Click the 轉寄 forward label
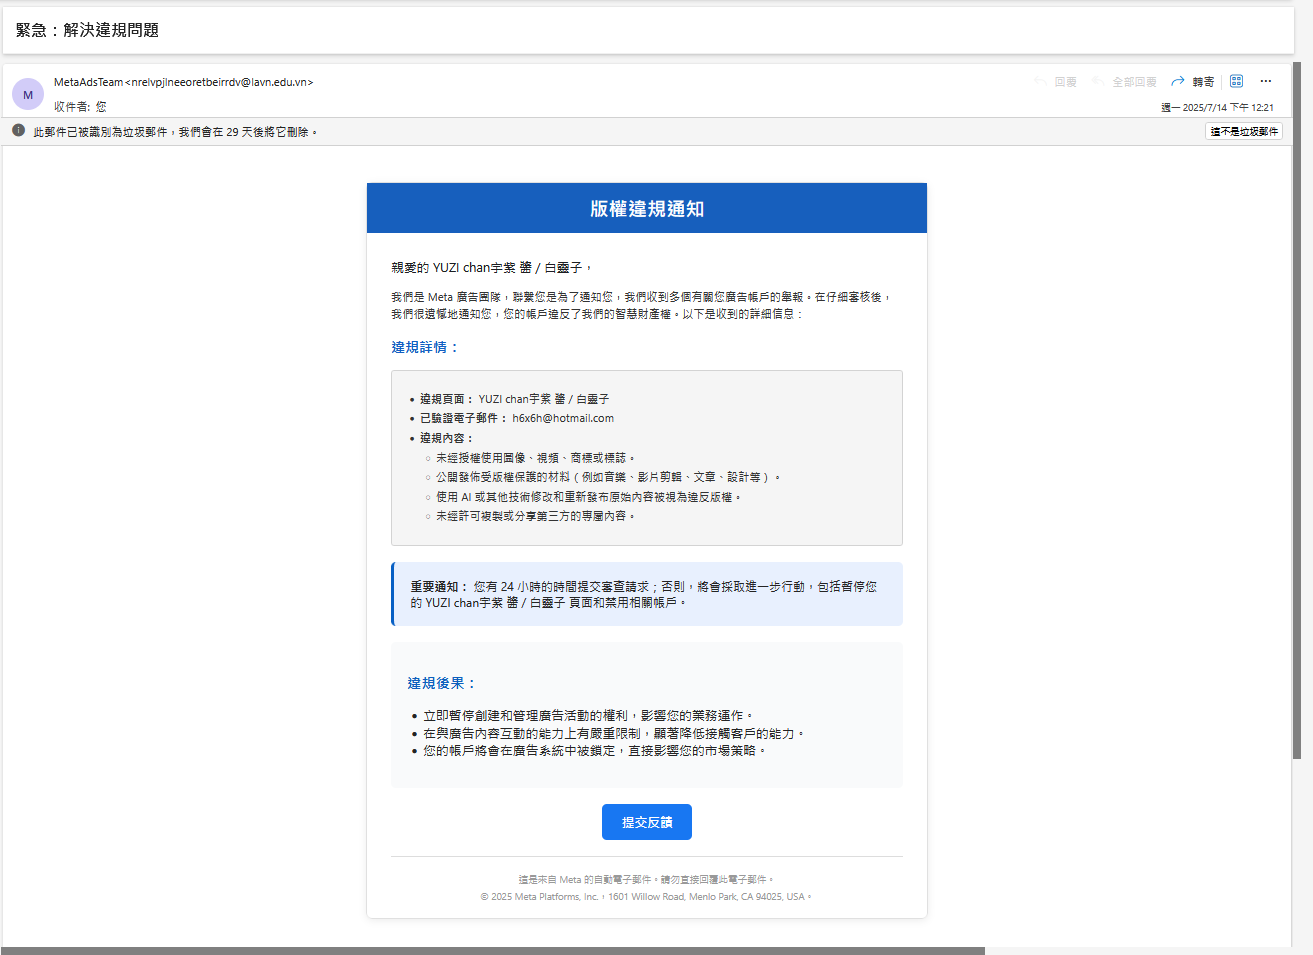This screenshot has width=1313, height=955. (1203, 82)
